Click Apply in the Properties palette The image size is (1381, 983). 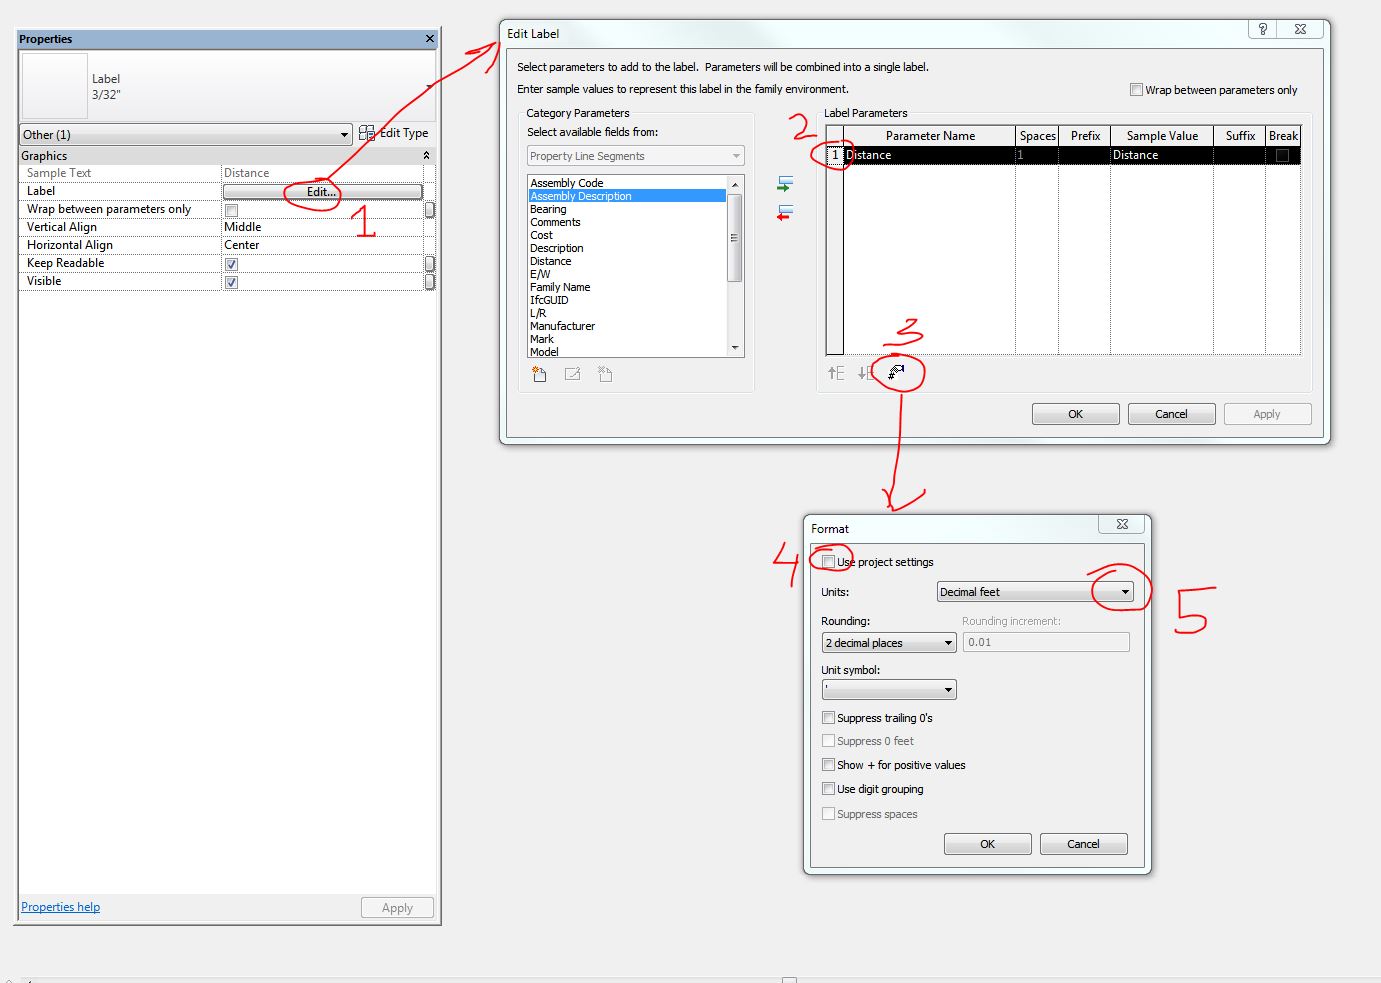[397, 908]
